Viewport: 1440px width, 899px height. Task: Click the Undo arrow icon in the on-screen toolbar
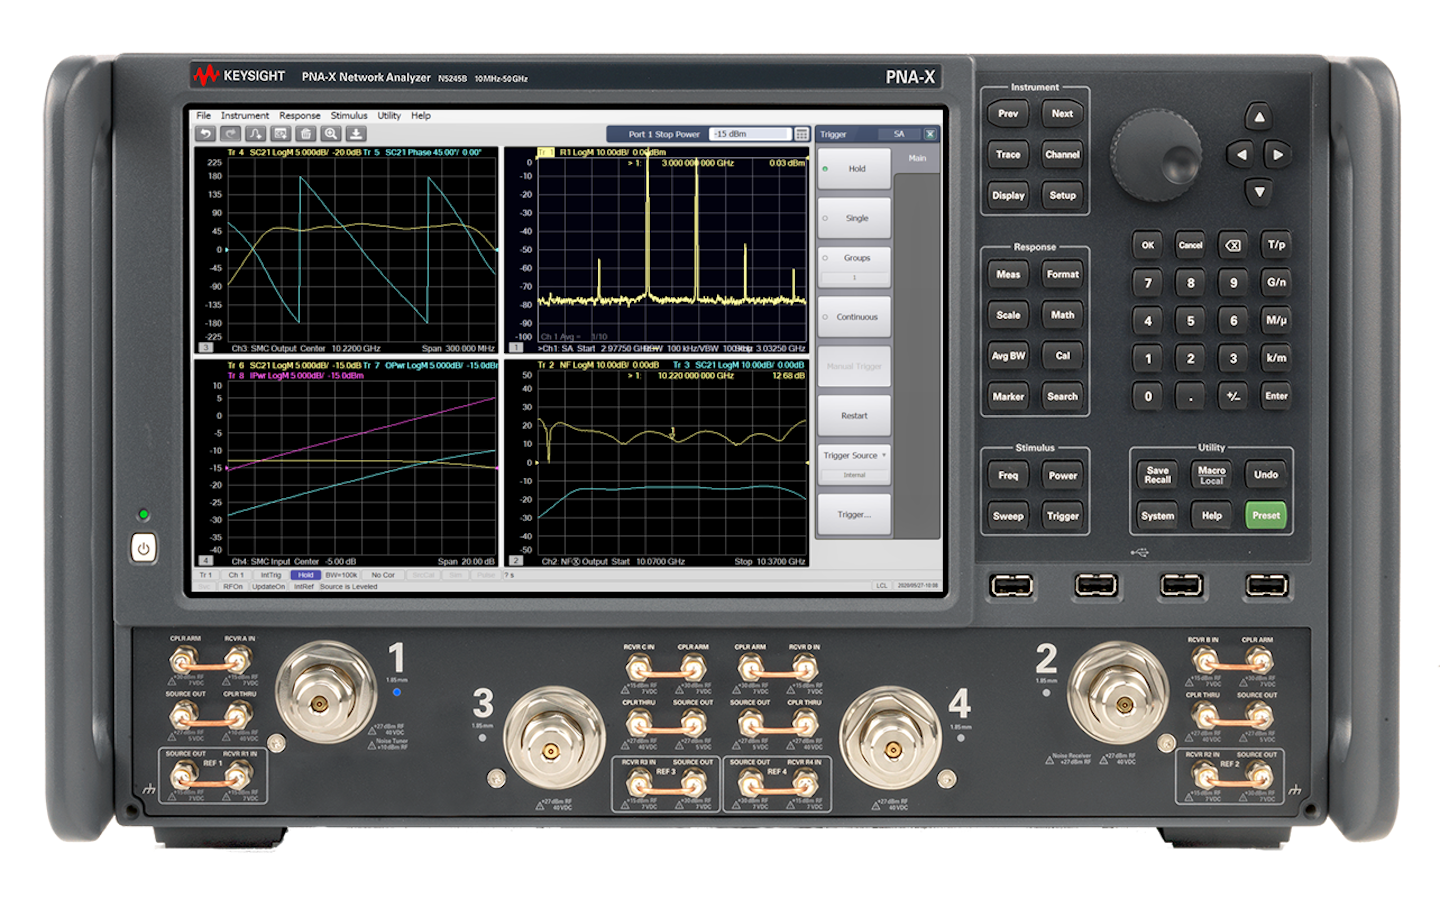tap(206, 134)
